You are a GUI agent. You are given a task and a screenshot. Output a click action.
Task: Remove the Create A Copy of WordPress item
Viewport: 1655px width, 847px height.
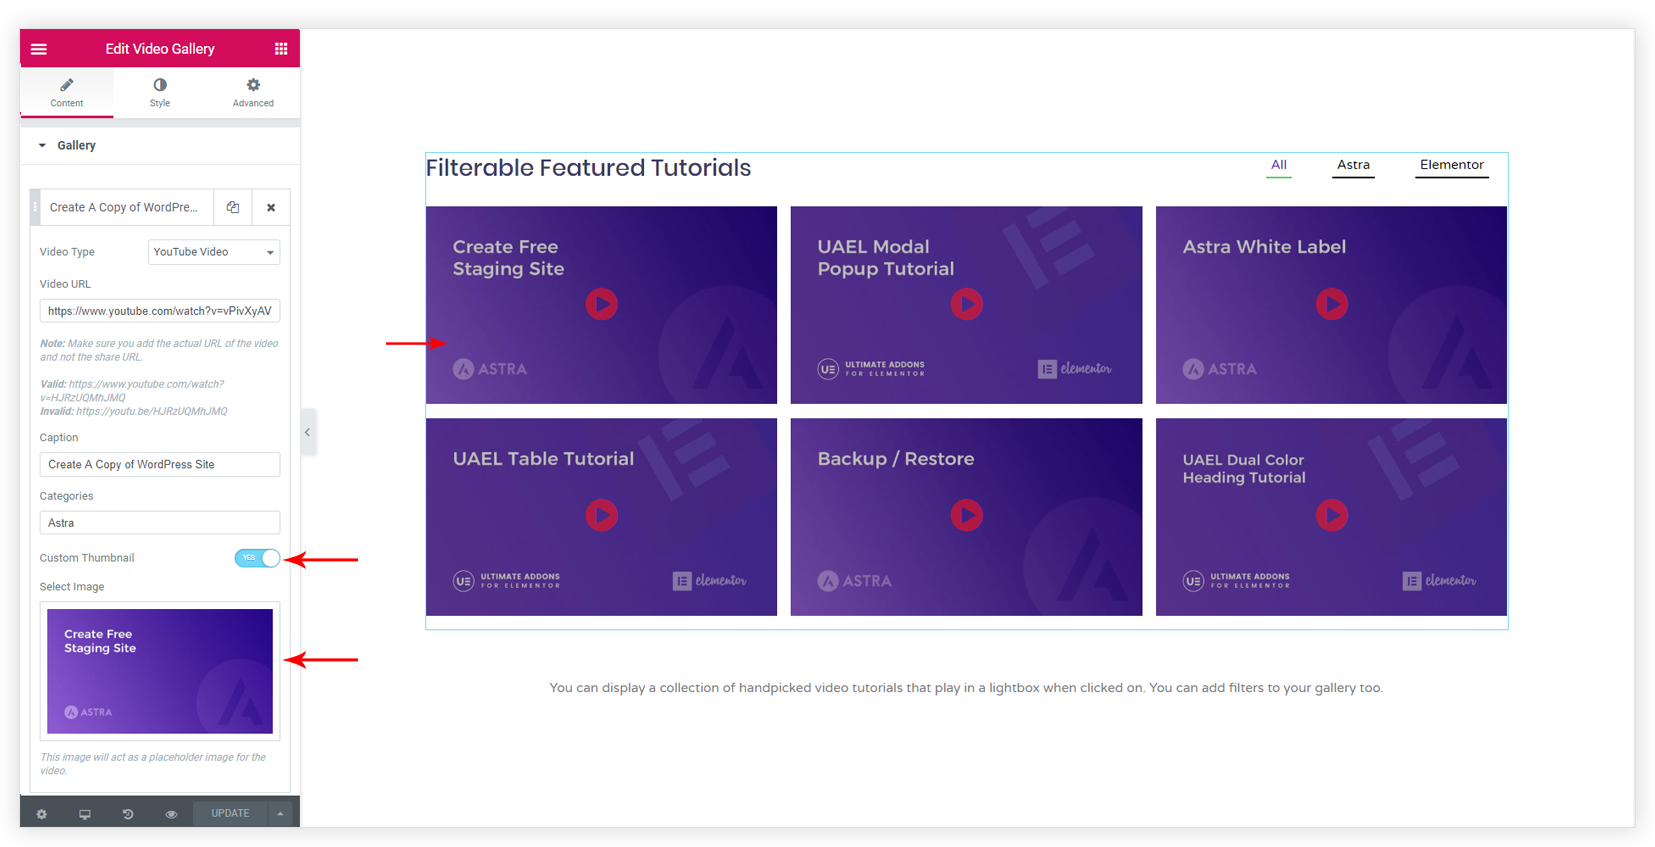[x=271, y=208]
